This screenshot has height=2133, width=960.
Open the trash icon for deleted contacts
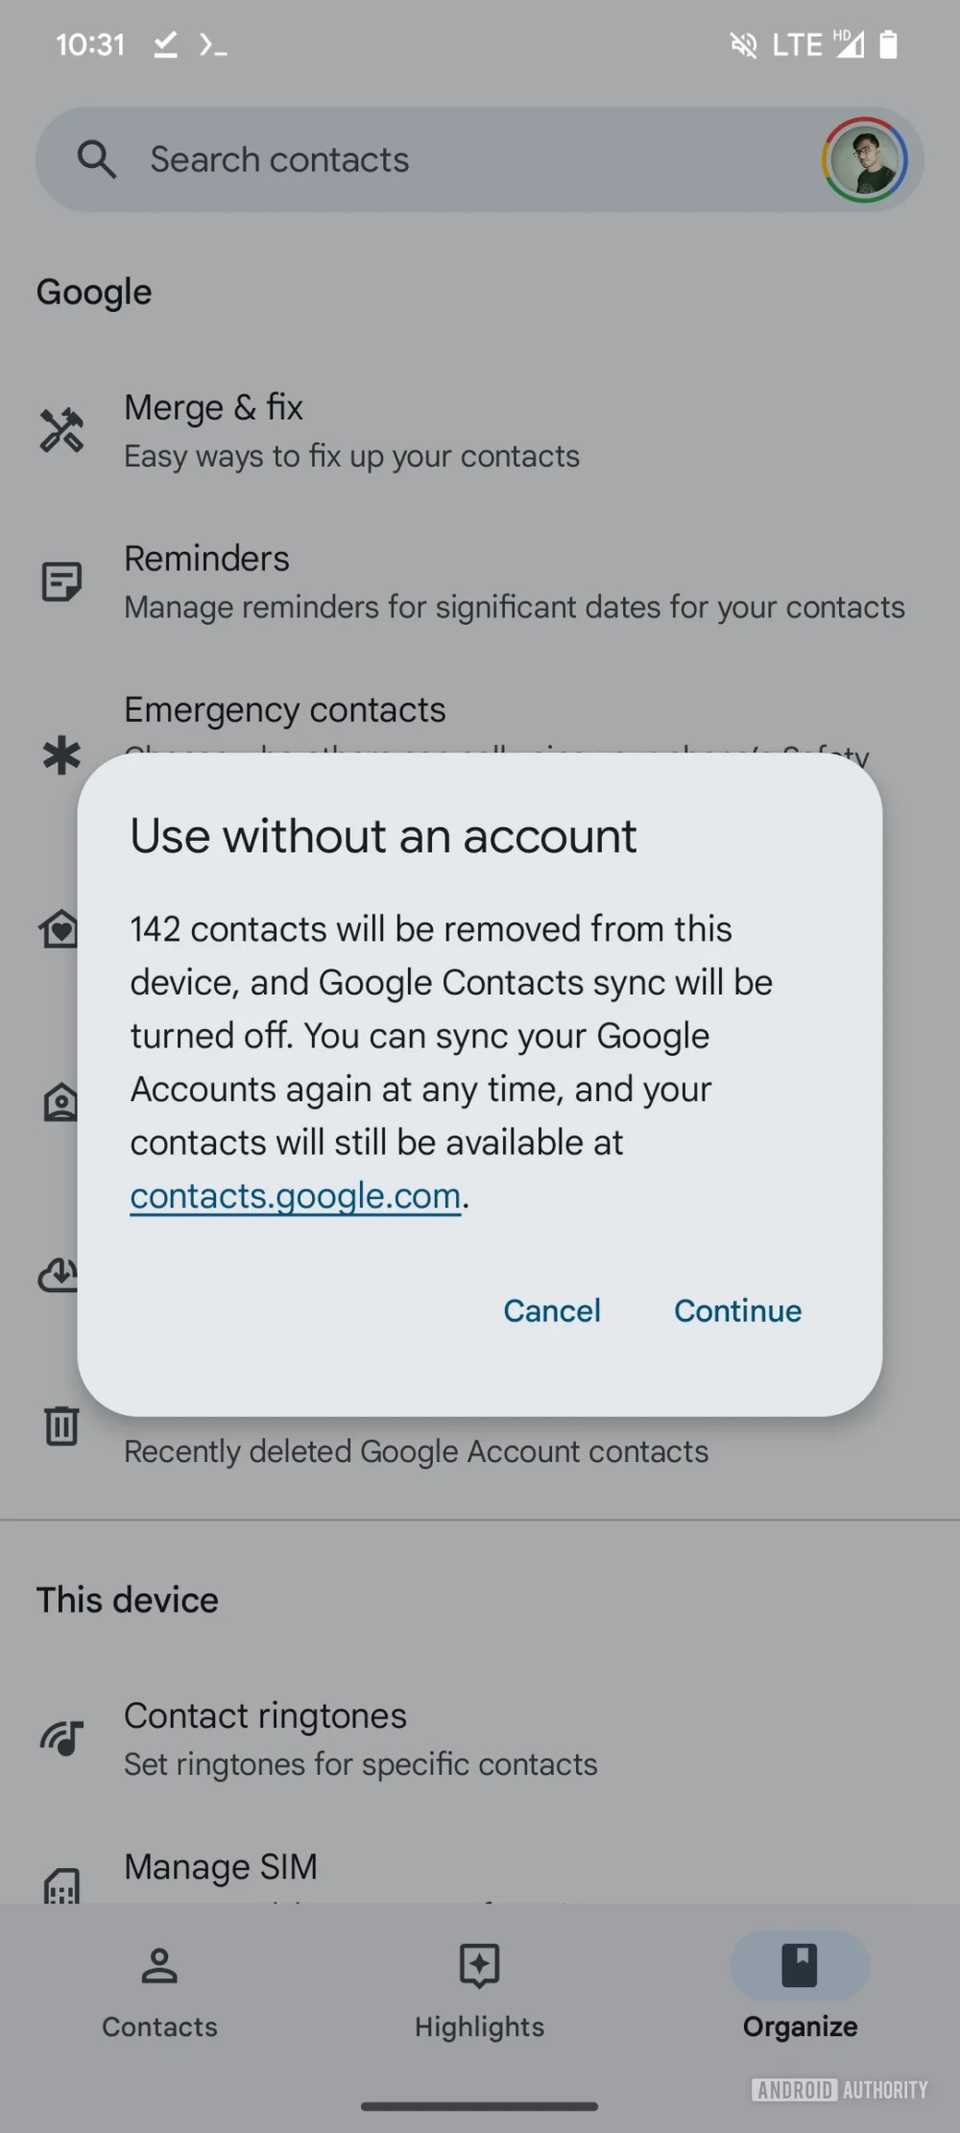[61, 1427]
